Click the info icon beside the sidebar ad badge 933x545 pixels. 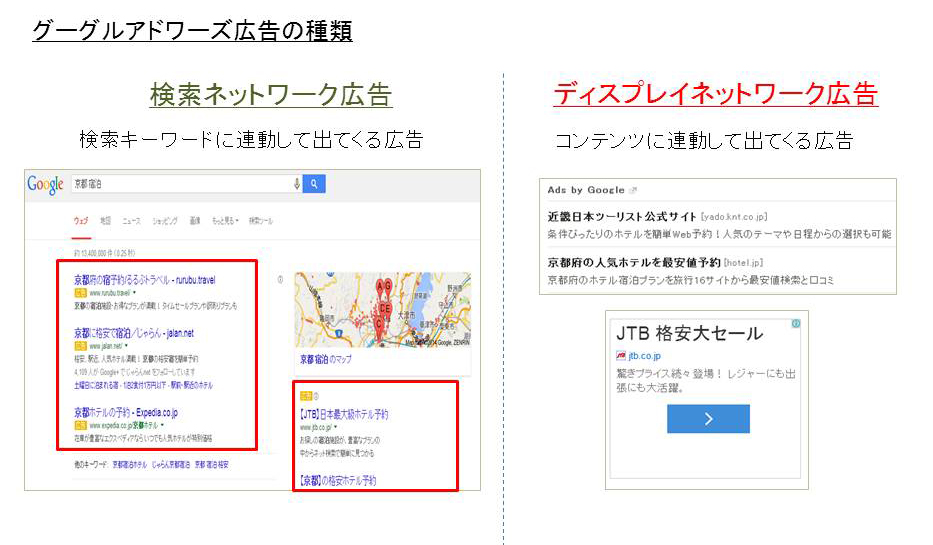316,396
